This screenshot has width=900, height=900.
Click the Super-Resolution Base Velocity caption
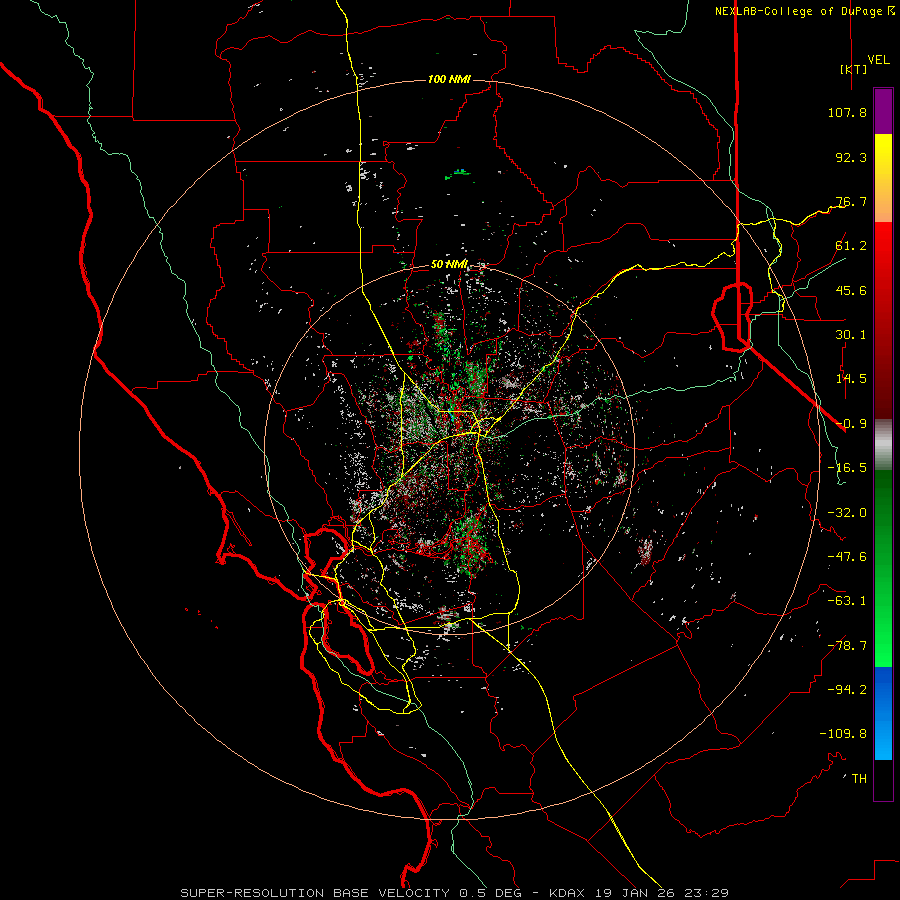tap(455, 893)
